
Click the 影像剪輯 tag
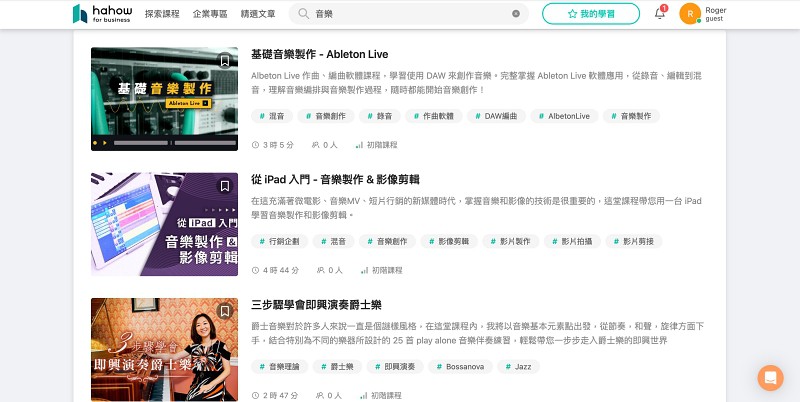449,241
